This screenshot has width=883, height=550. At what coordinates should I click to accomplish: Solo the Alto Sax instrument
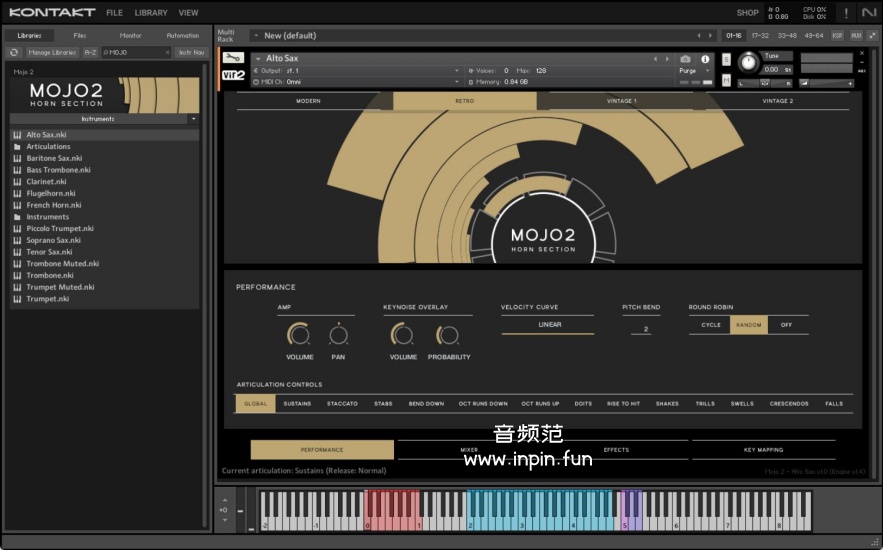click(726, 59)
